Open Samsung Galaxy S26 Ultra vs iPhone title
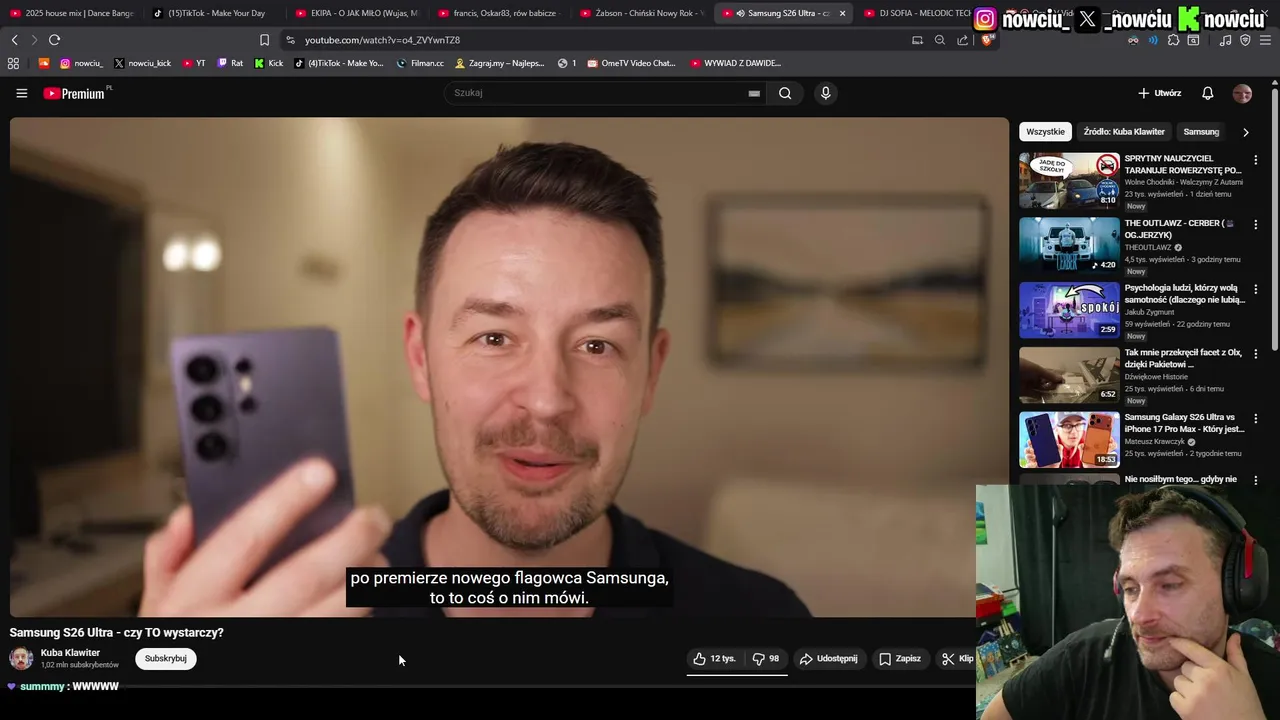The height and width of the screenshot is (720, 1280). click(1184, 423)
